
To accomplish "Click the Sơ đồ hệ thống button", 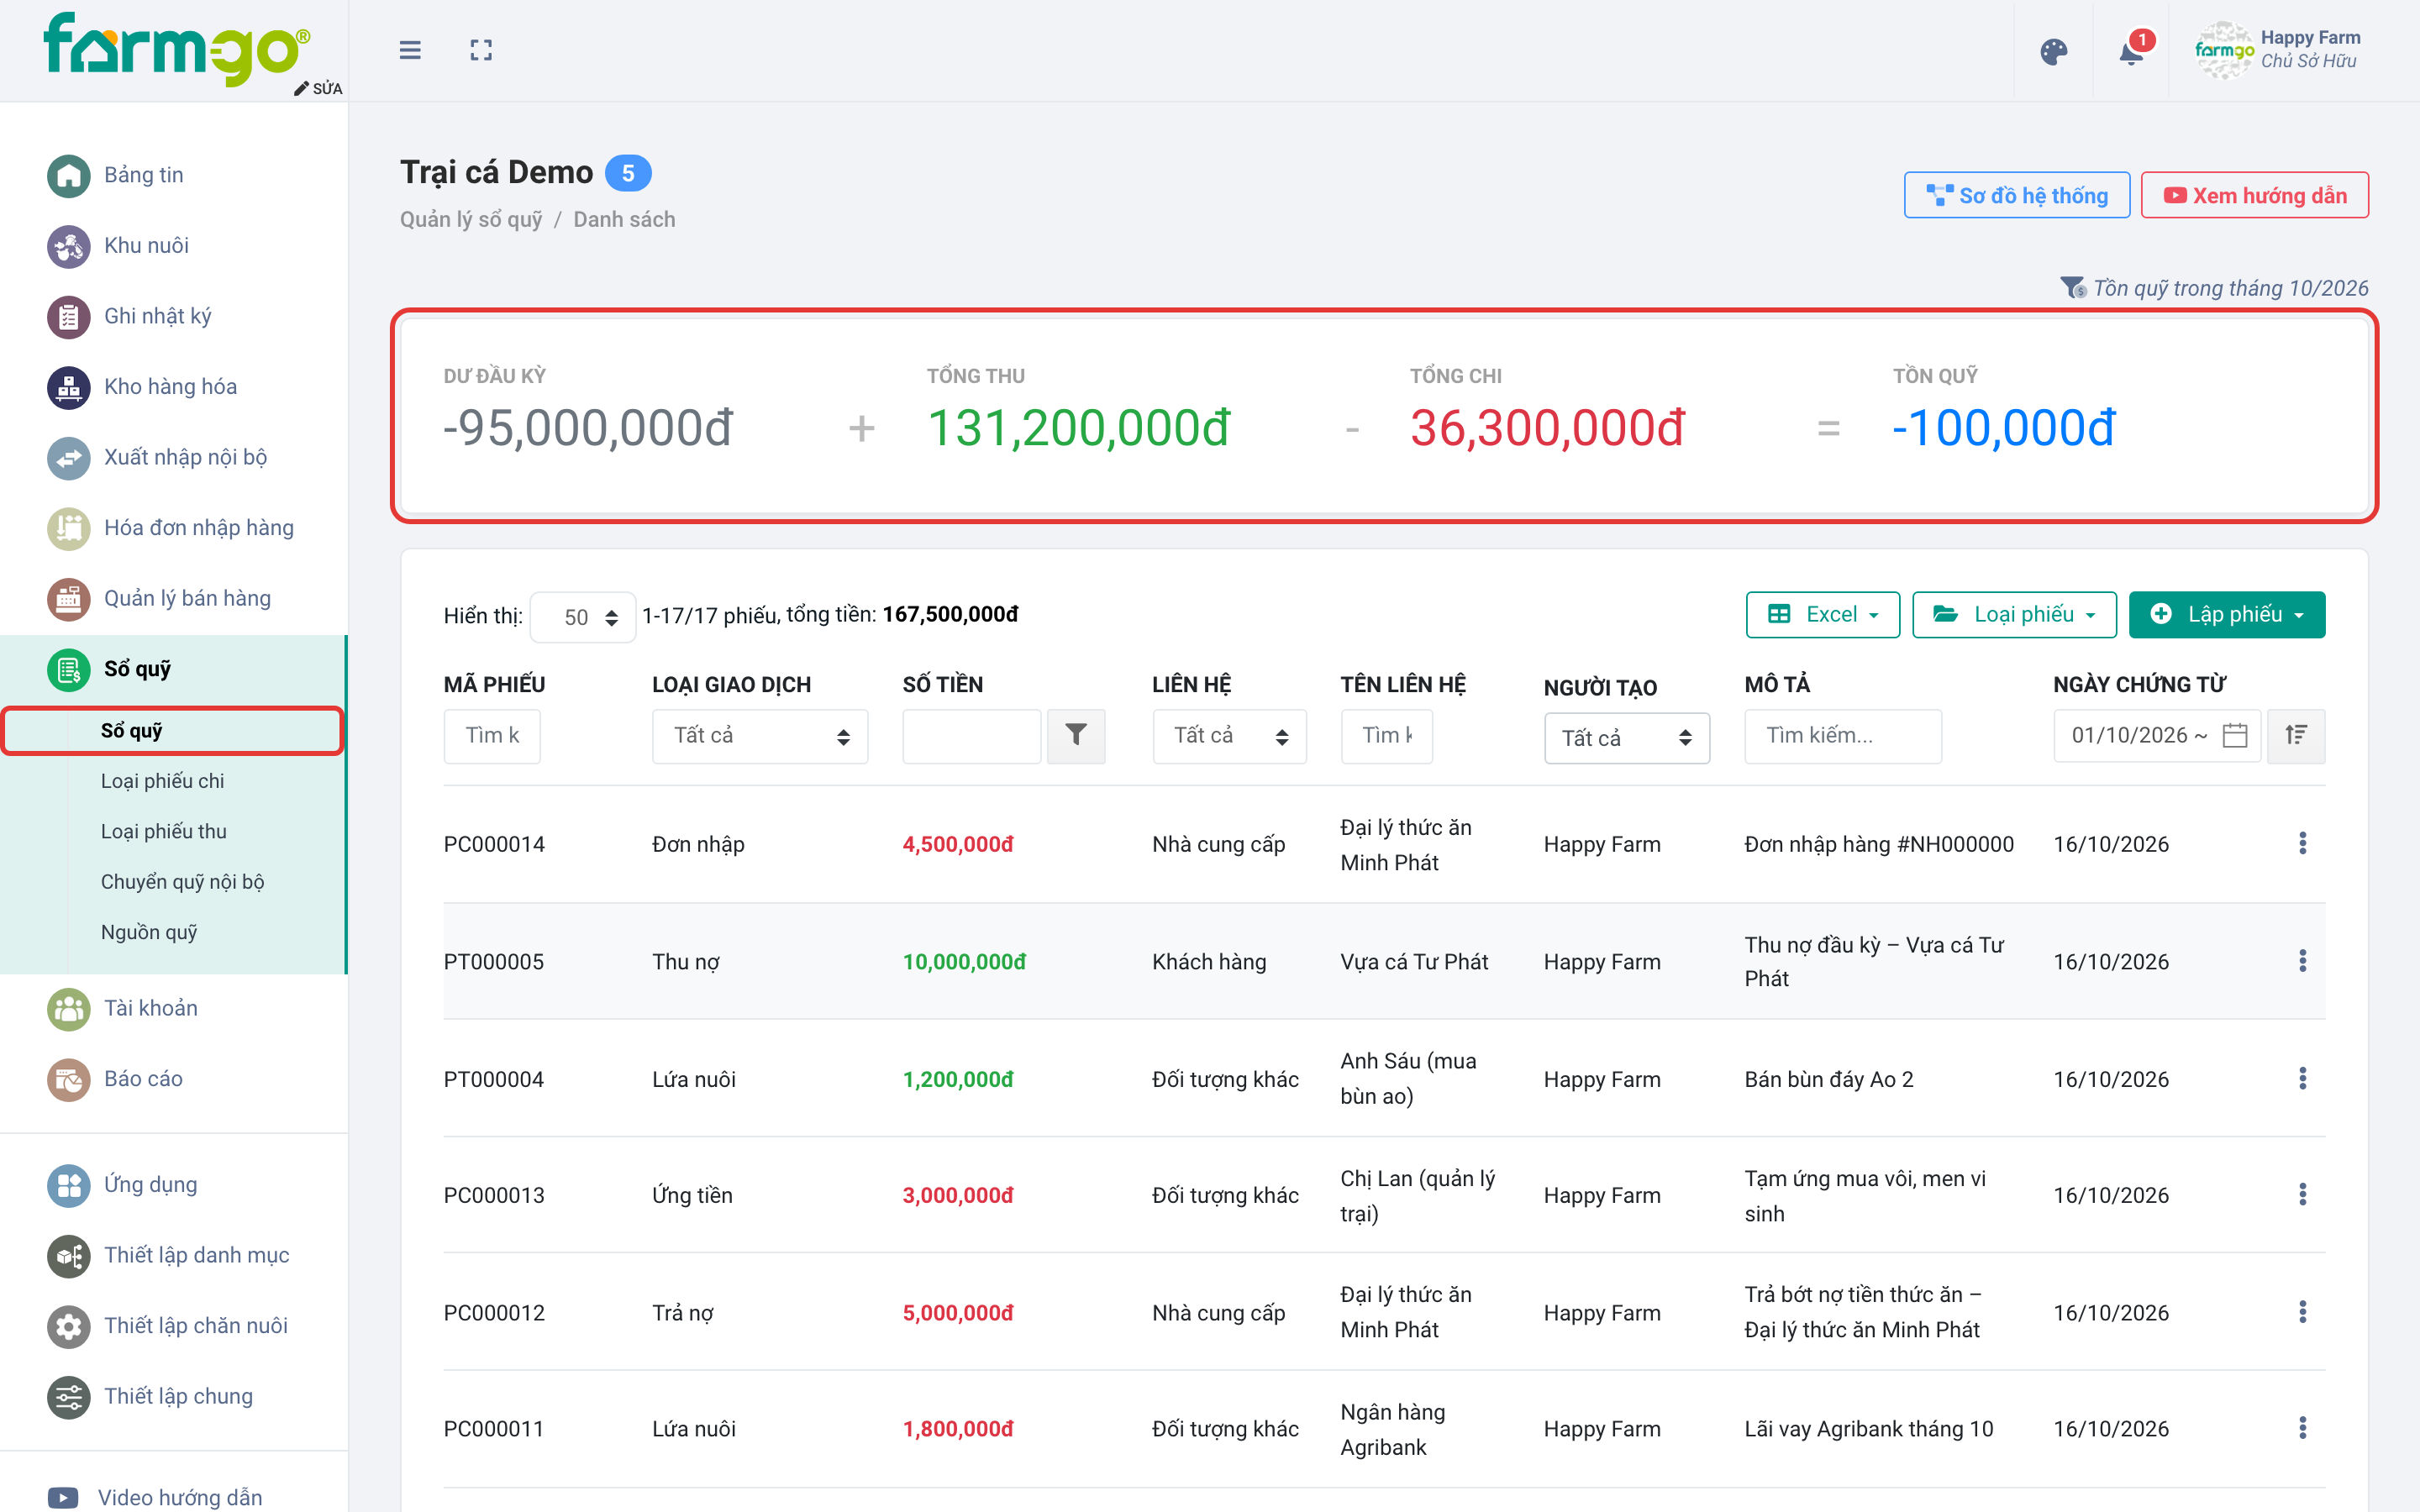I will coord(2017,195).
